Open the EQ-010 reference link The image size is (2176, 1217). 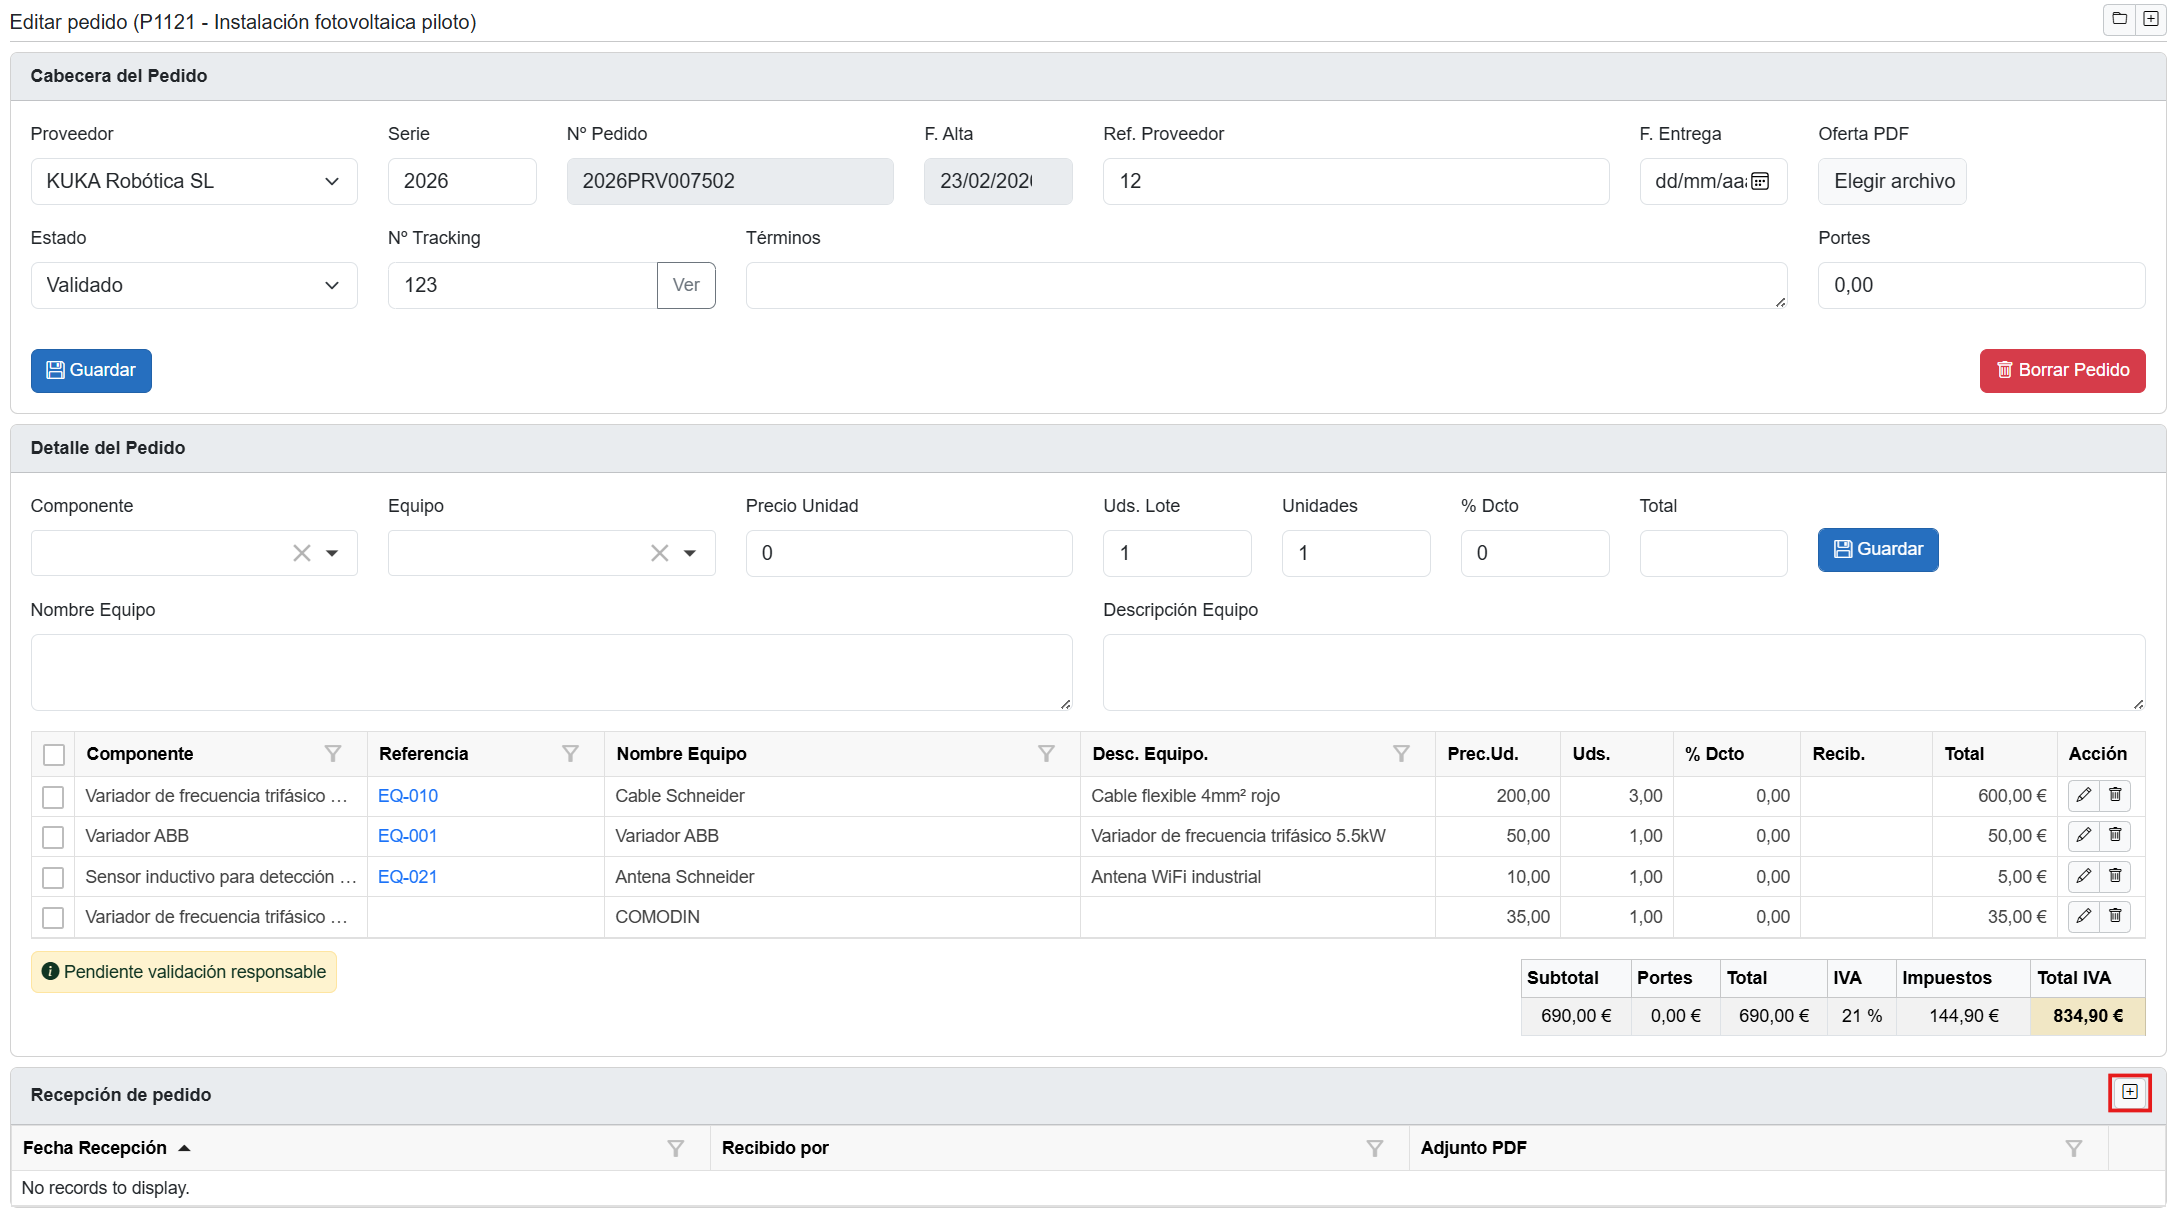pos(407,796)
